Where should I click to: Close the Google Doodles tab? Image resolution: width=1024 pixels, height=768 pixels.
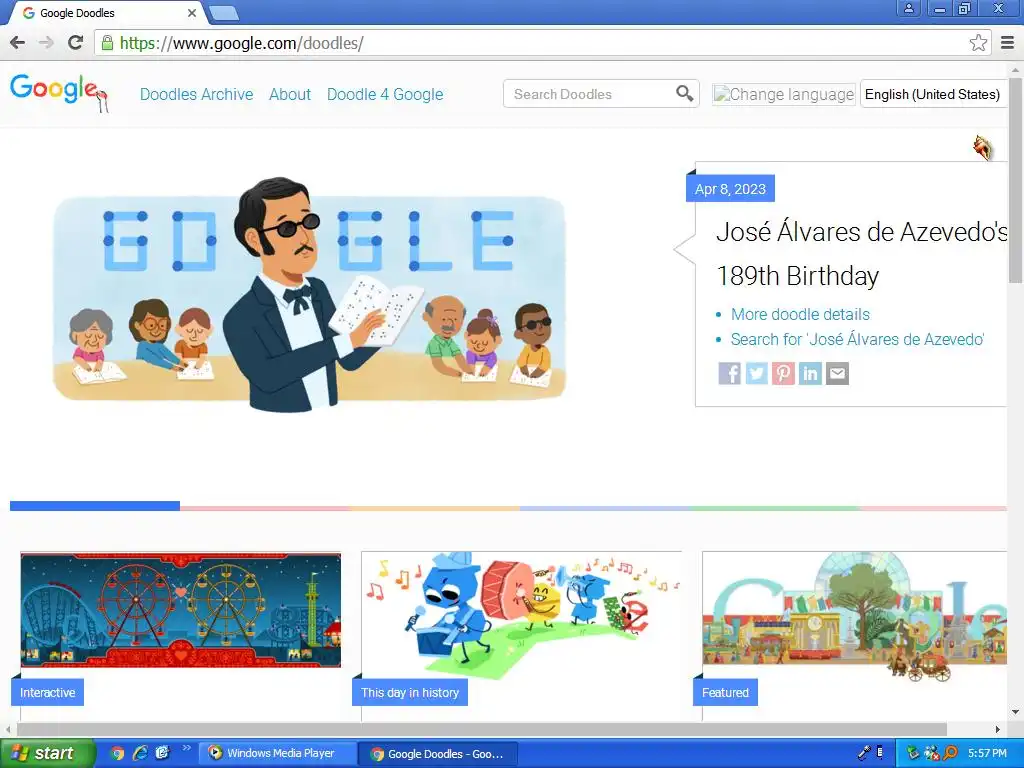[x=191, y=12]
